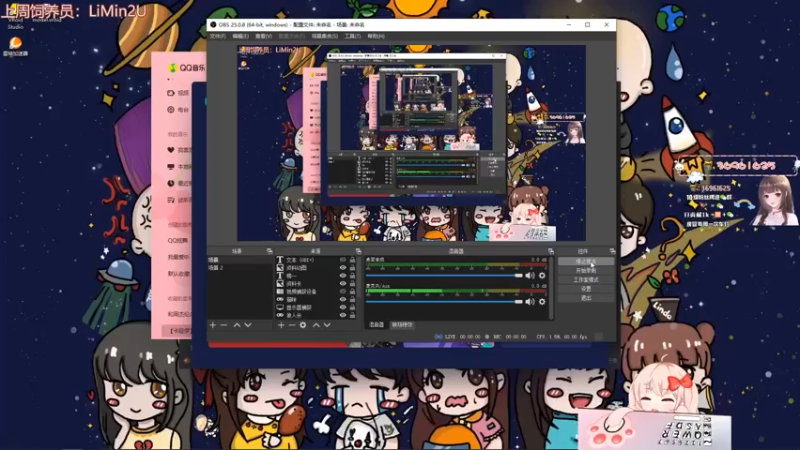
Task: Adjust the Mic/Aux volume slider
Action: [444, 302]
